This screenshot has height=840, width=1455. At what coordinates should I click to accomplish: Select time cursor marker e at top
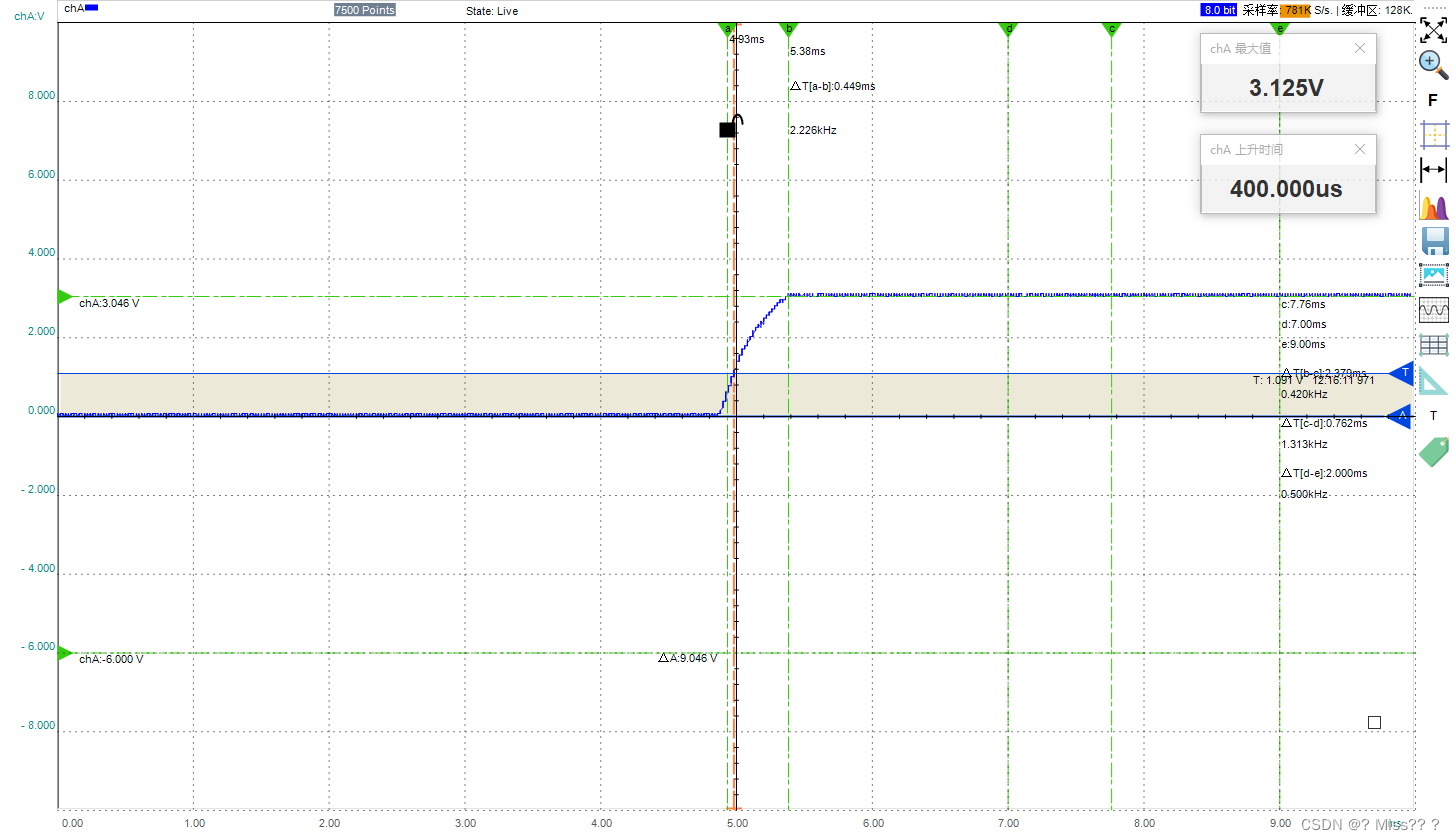point(1280,29)
